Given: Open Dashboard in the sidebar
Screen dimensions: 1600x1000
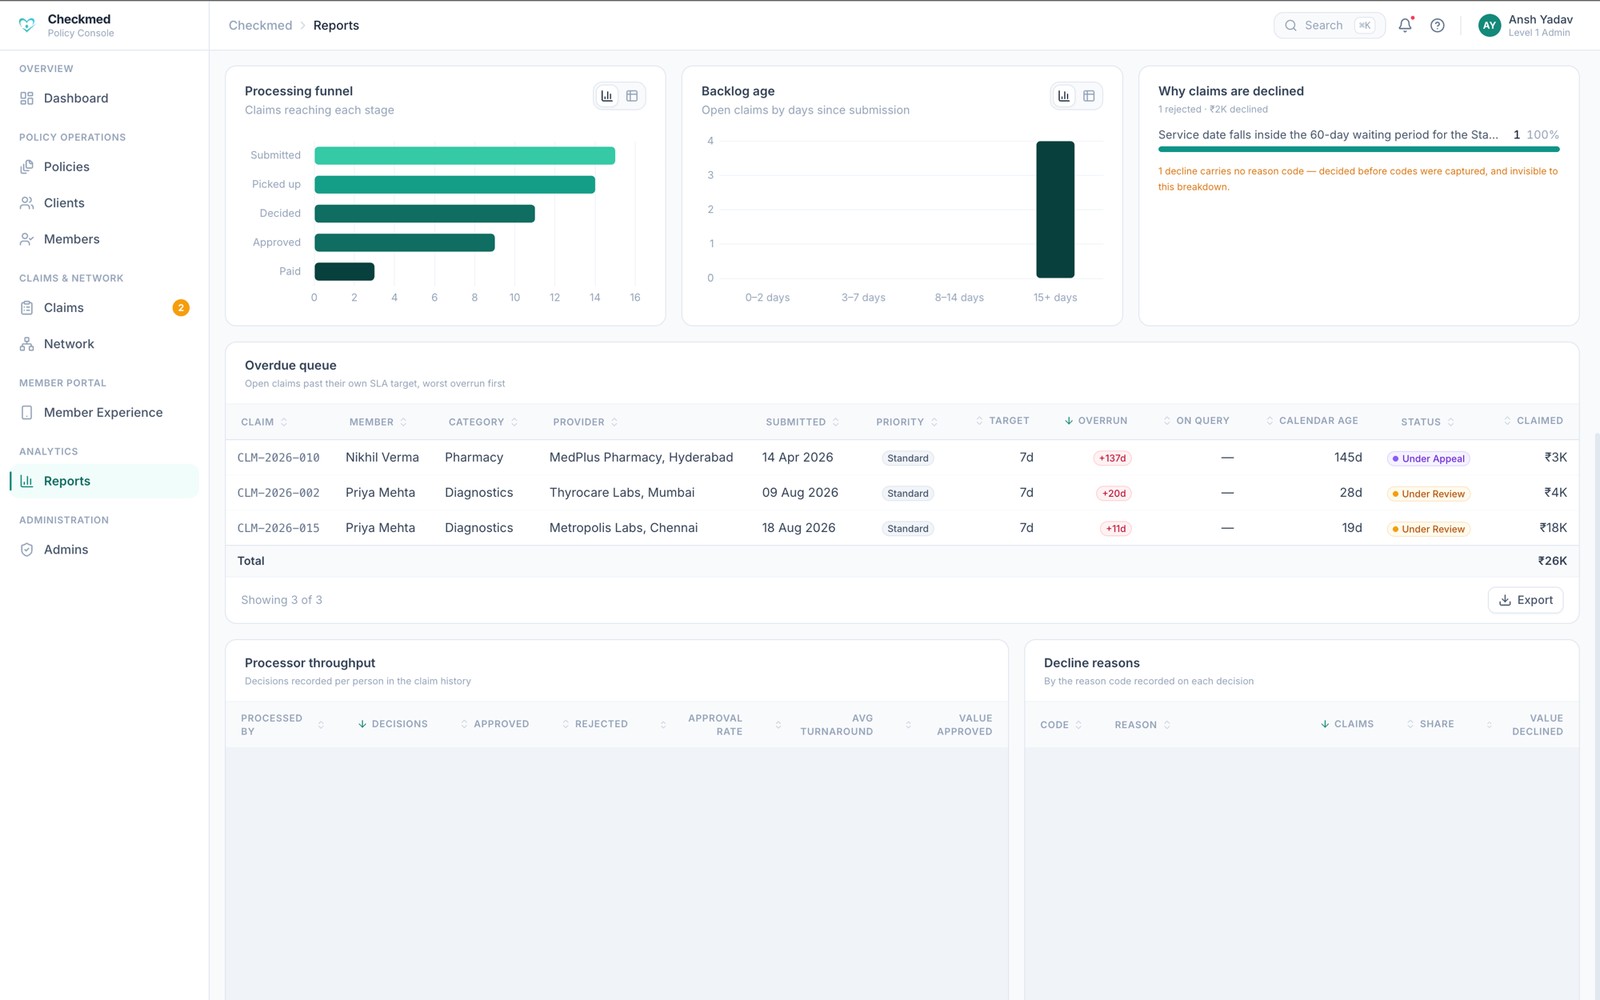Looking at the screenshot, I should tap(104, 98).
